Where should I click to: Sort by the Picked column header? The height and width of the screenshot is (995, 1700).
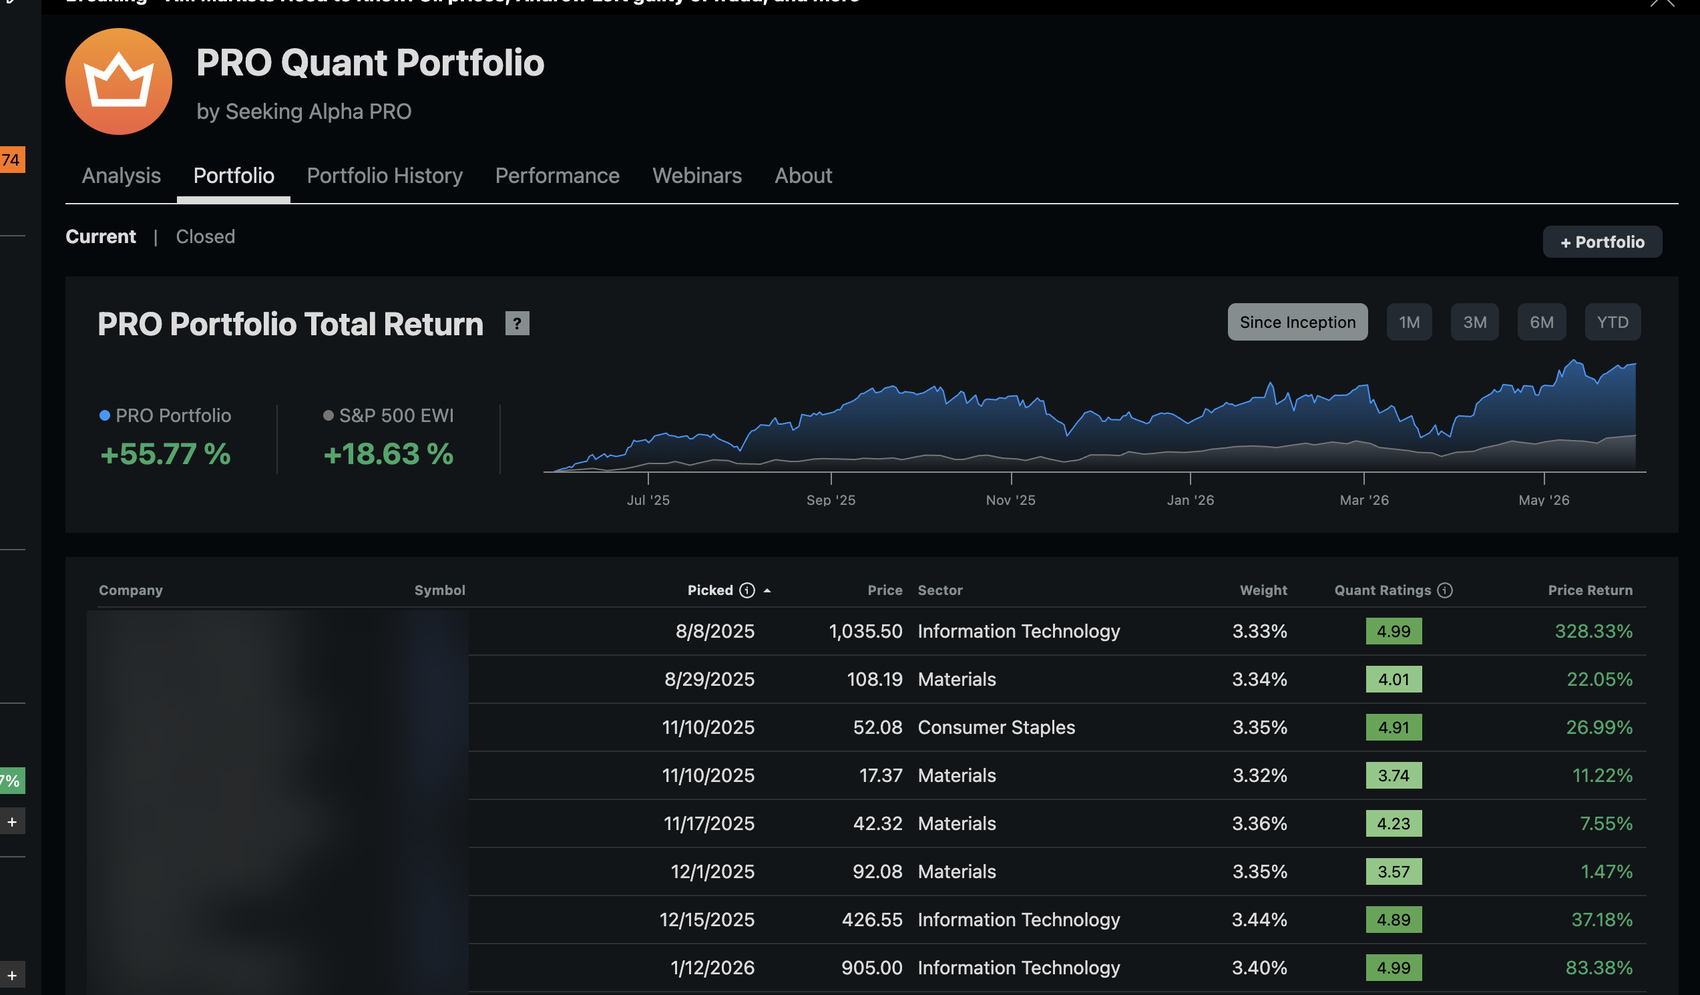tap(711, 590)
